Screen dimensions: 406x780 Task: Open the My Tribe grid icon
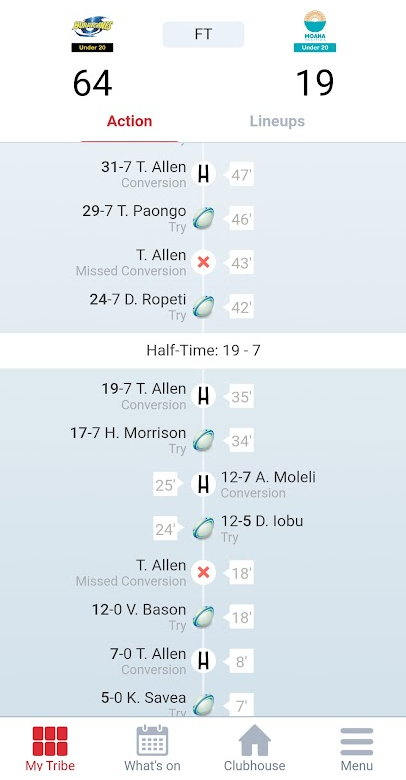(x=50, y=741)
